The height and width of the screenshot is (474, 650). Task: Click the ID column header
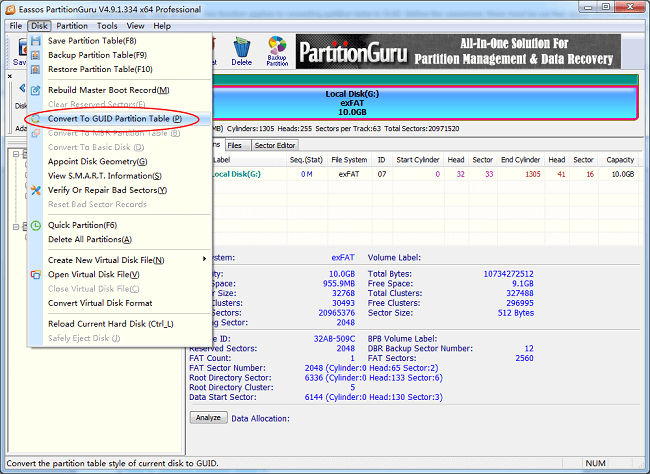click(381, 160)
